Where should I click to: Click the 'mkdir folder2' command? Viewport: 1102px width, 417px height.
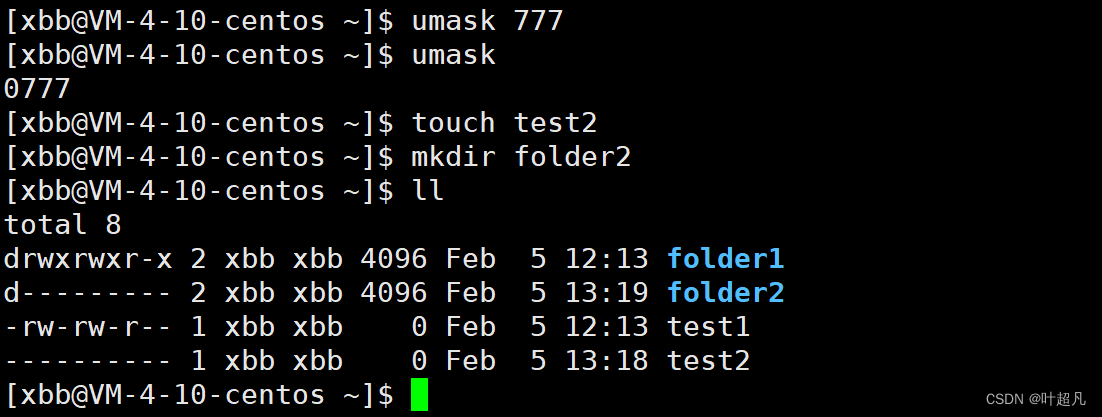[x=521, y=157]
